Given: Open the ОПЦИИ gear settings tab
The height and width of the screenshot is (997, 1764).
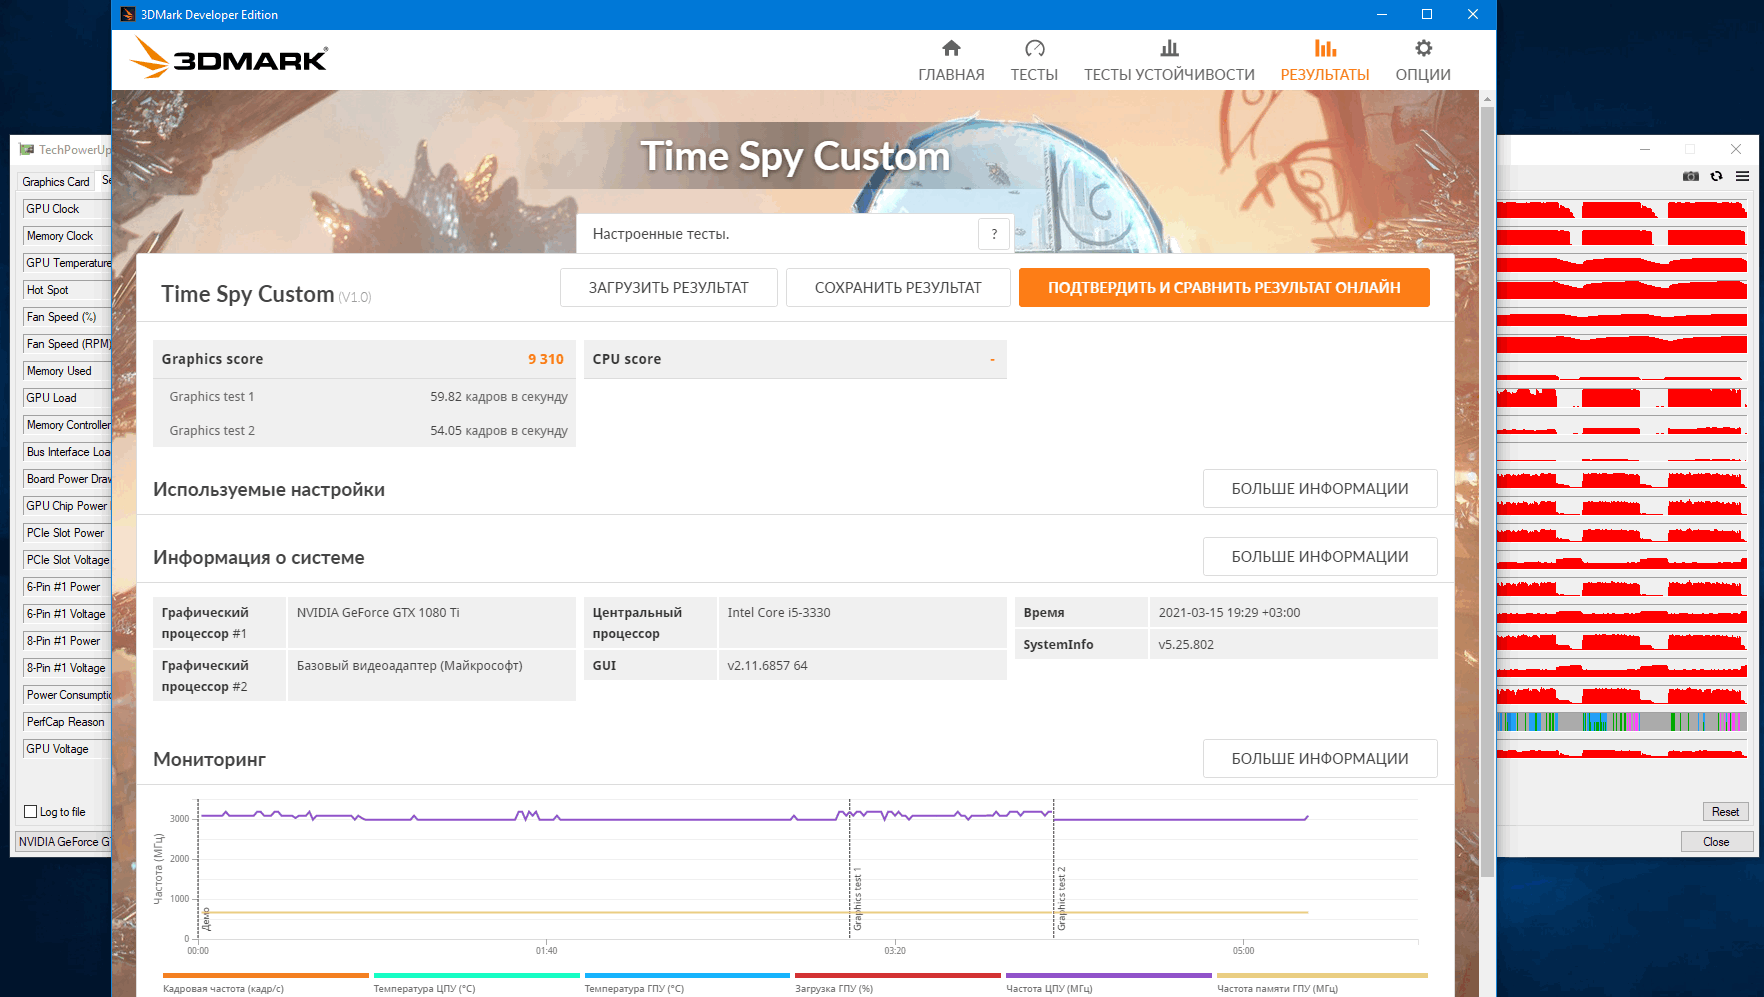Looking at the screenshot, I should [1423, 61].
